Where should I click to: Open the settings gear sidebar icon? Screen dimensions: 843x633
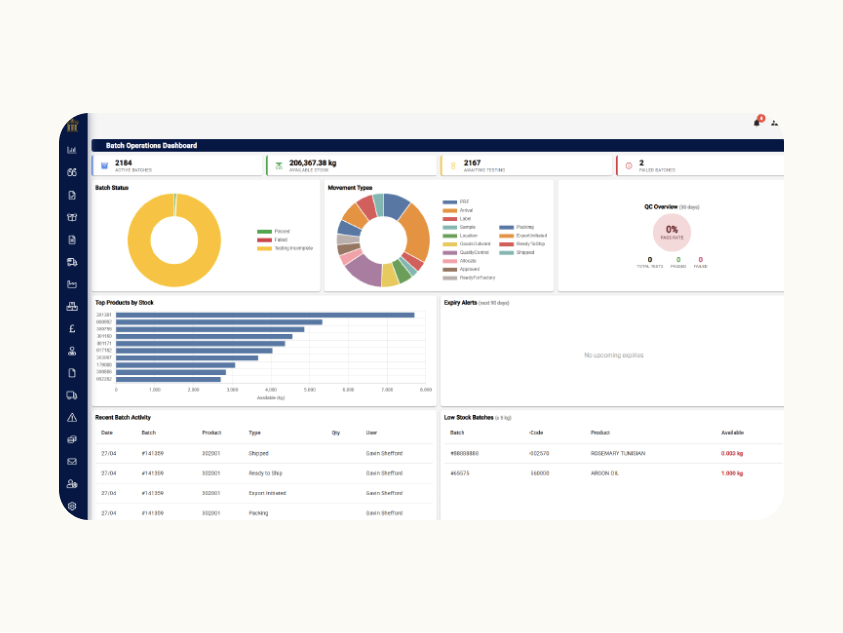tap(72, 506)
